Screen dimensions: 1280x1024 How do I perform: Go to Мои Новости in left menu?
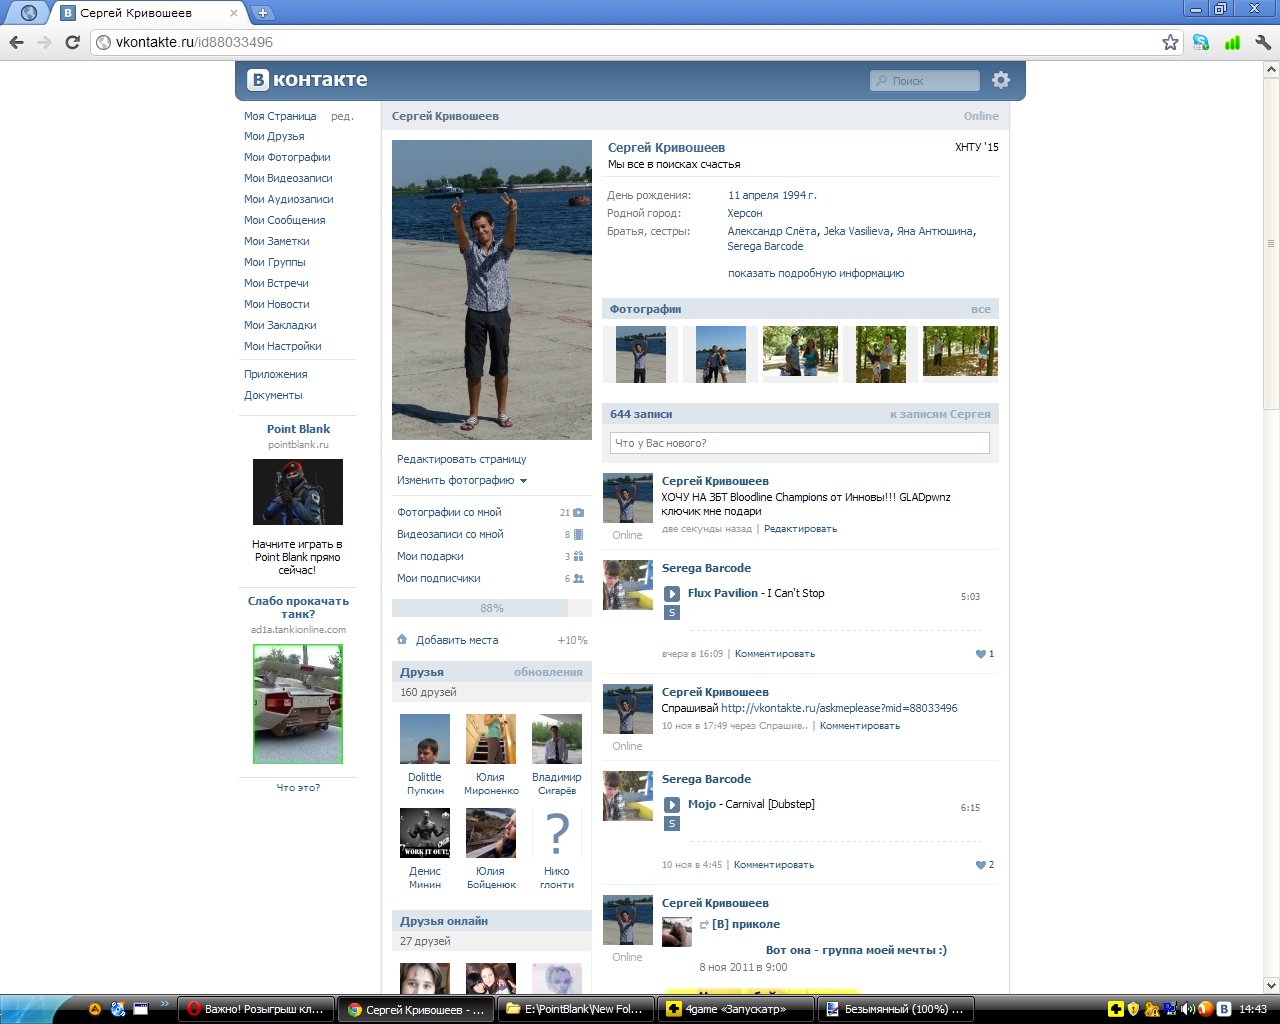pos(277,305)
